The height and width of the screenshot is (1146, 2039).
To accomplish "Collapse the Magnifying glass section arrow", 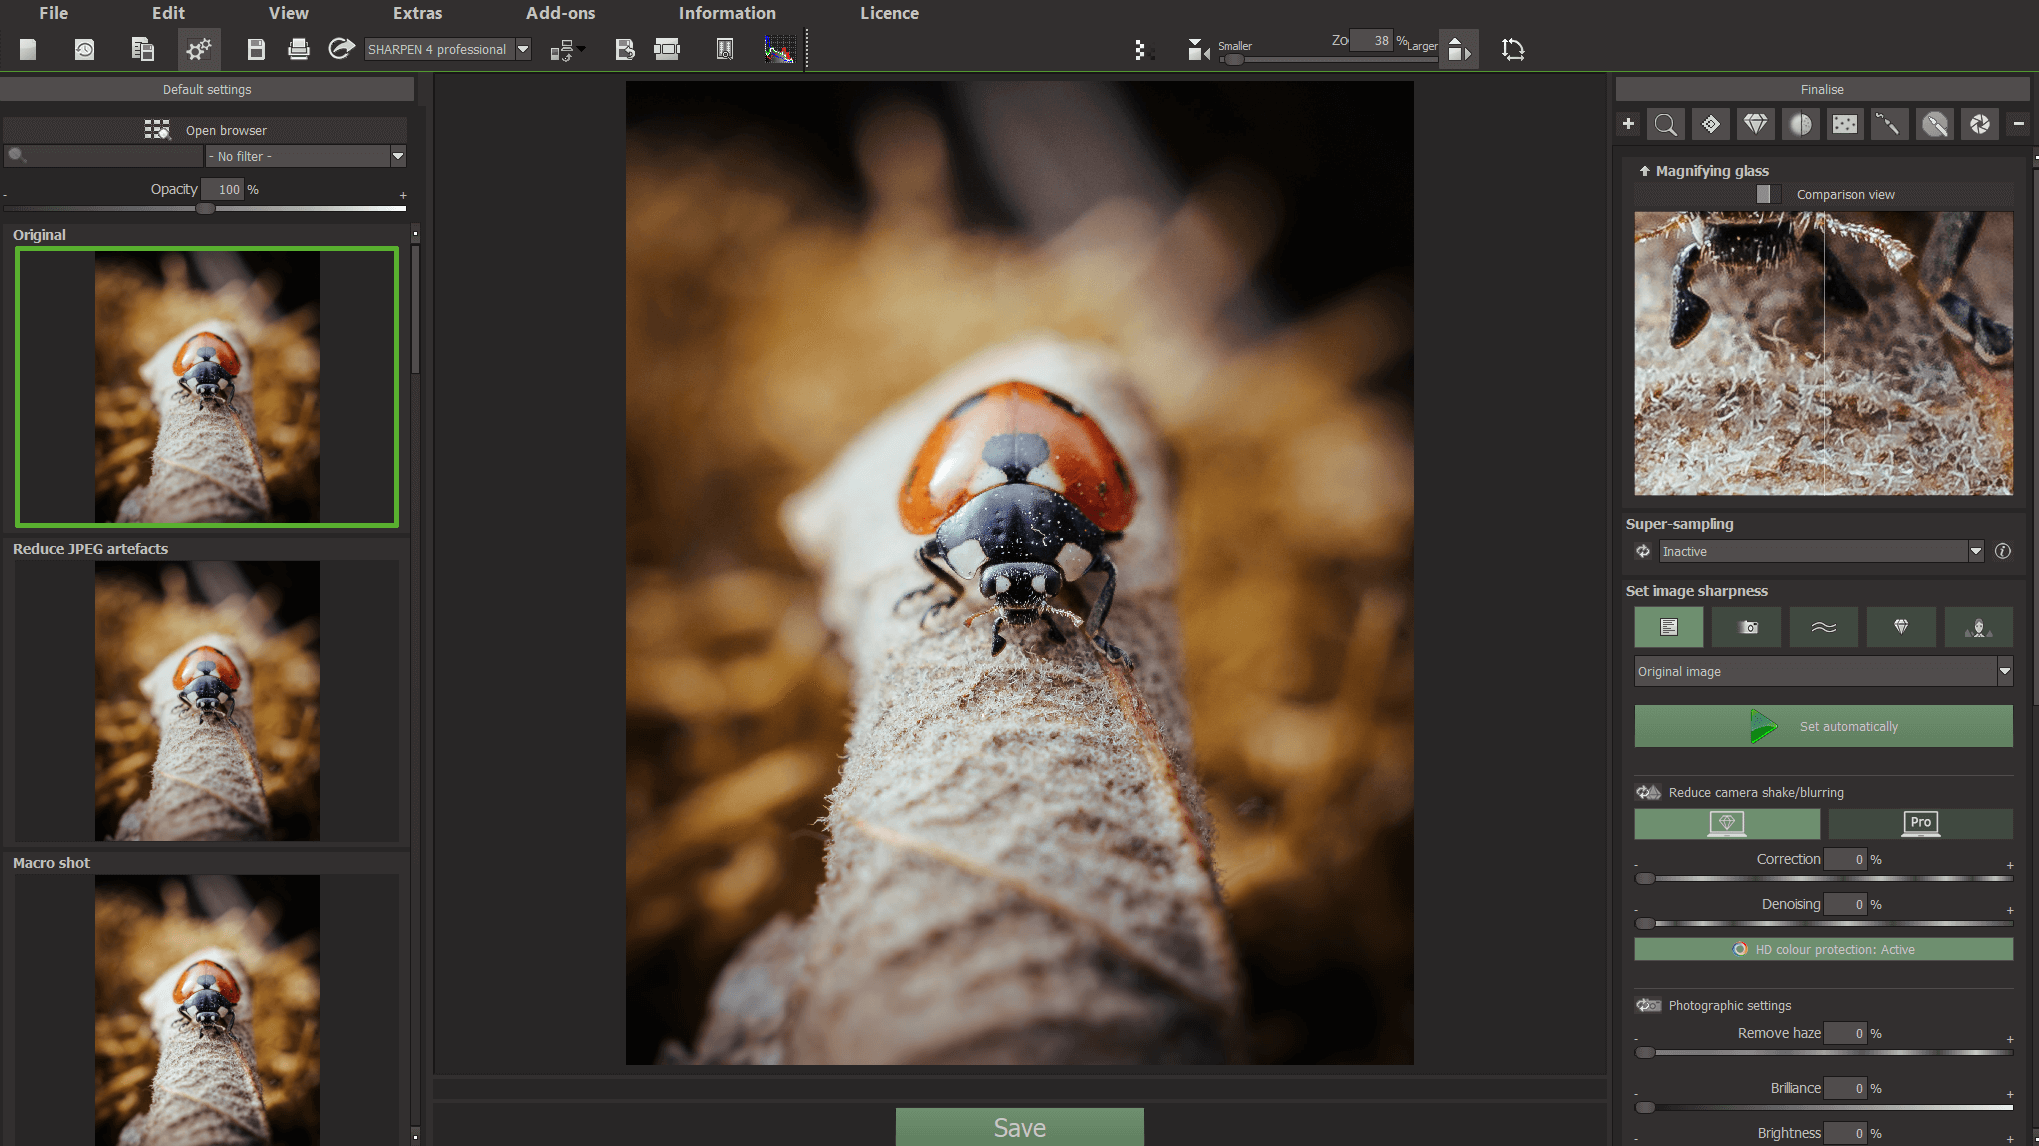I will pos(1644,171).
